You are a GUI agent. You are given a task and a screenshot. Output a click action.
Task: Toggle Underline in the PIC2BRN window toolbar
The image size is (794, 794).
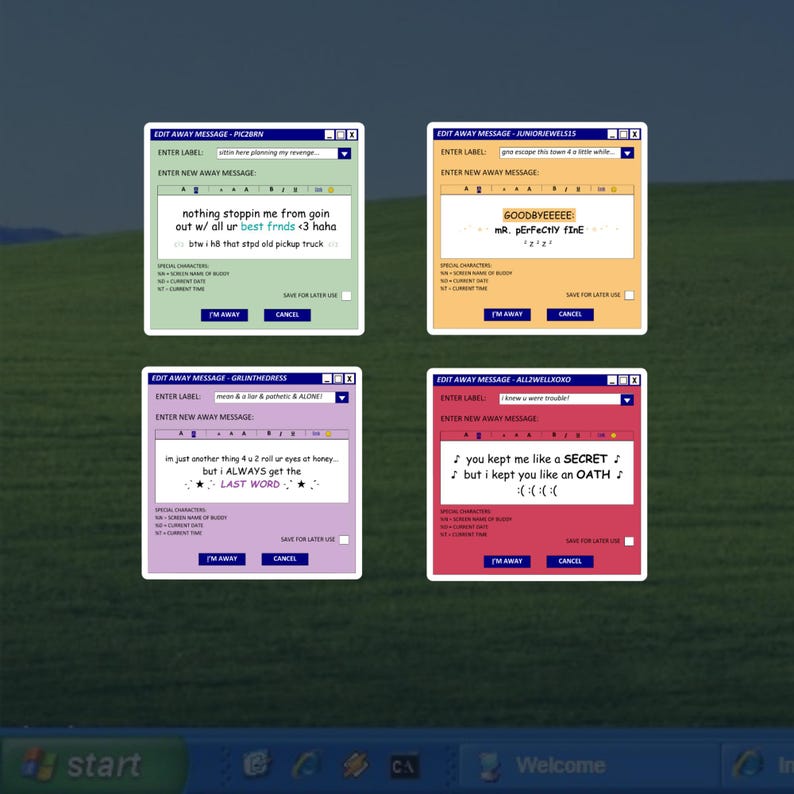(x=295, y=189)
